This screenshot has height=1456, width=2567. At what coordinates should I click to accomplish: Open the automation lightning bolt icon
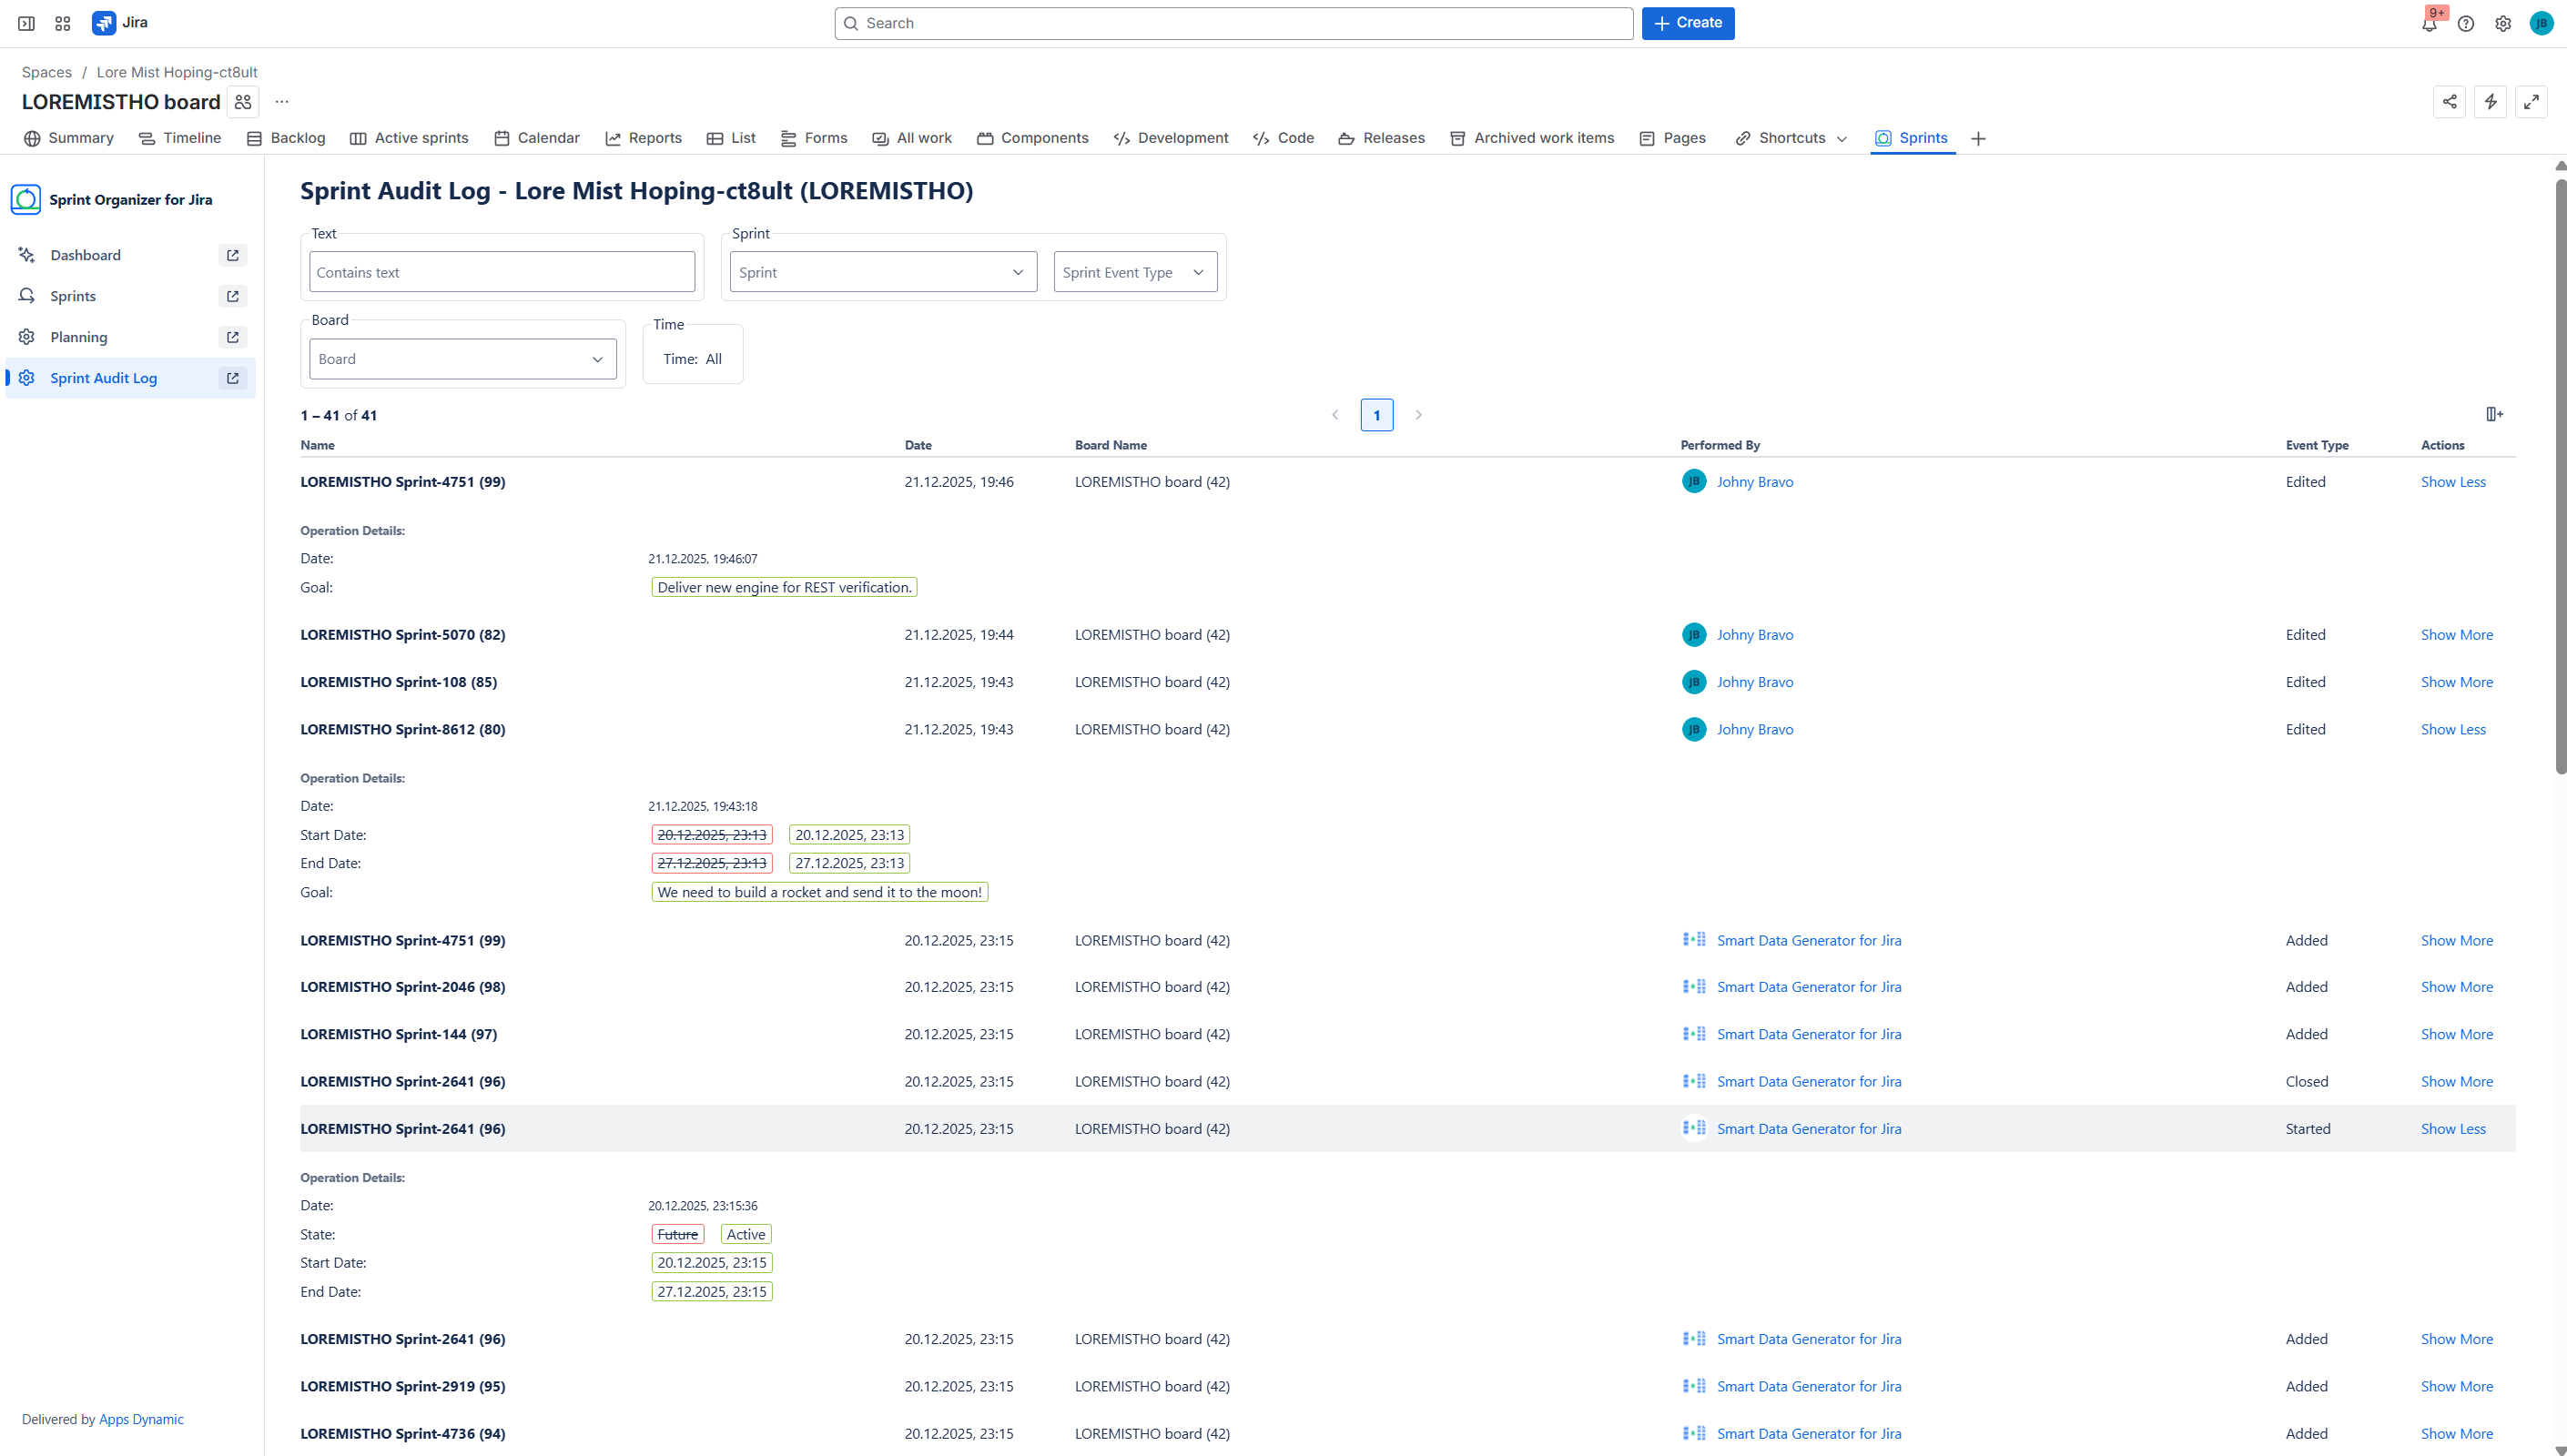tap(2490, 102)
